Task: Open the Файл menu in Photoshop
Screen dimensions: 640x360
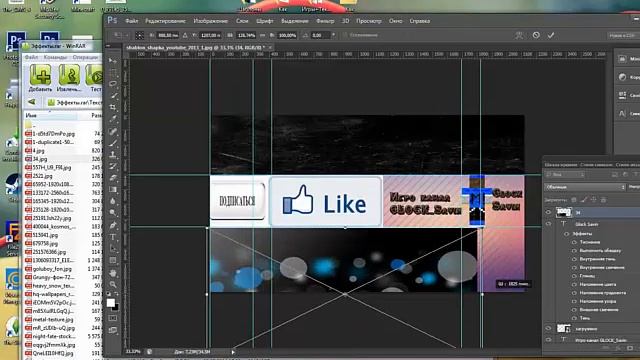Action: 131,21
